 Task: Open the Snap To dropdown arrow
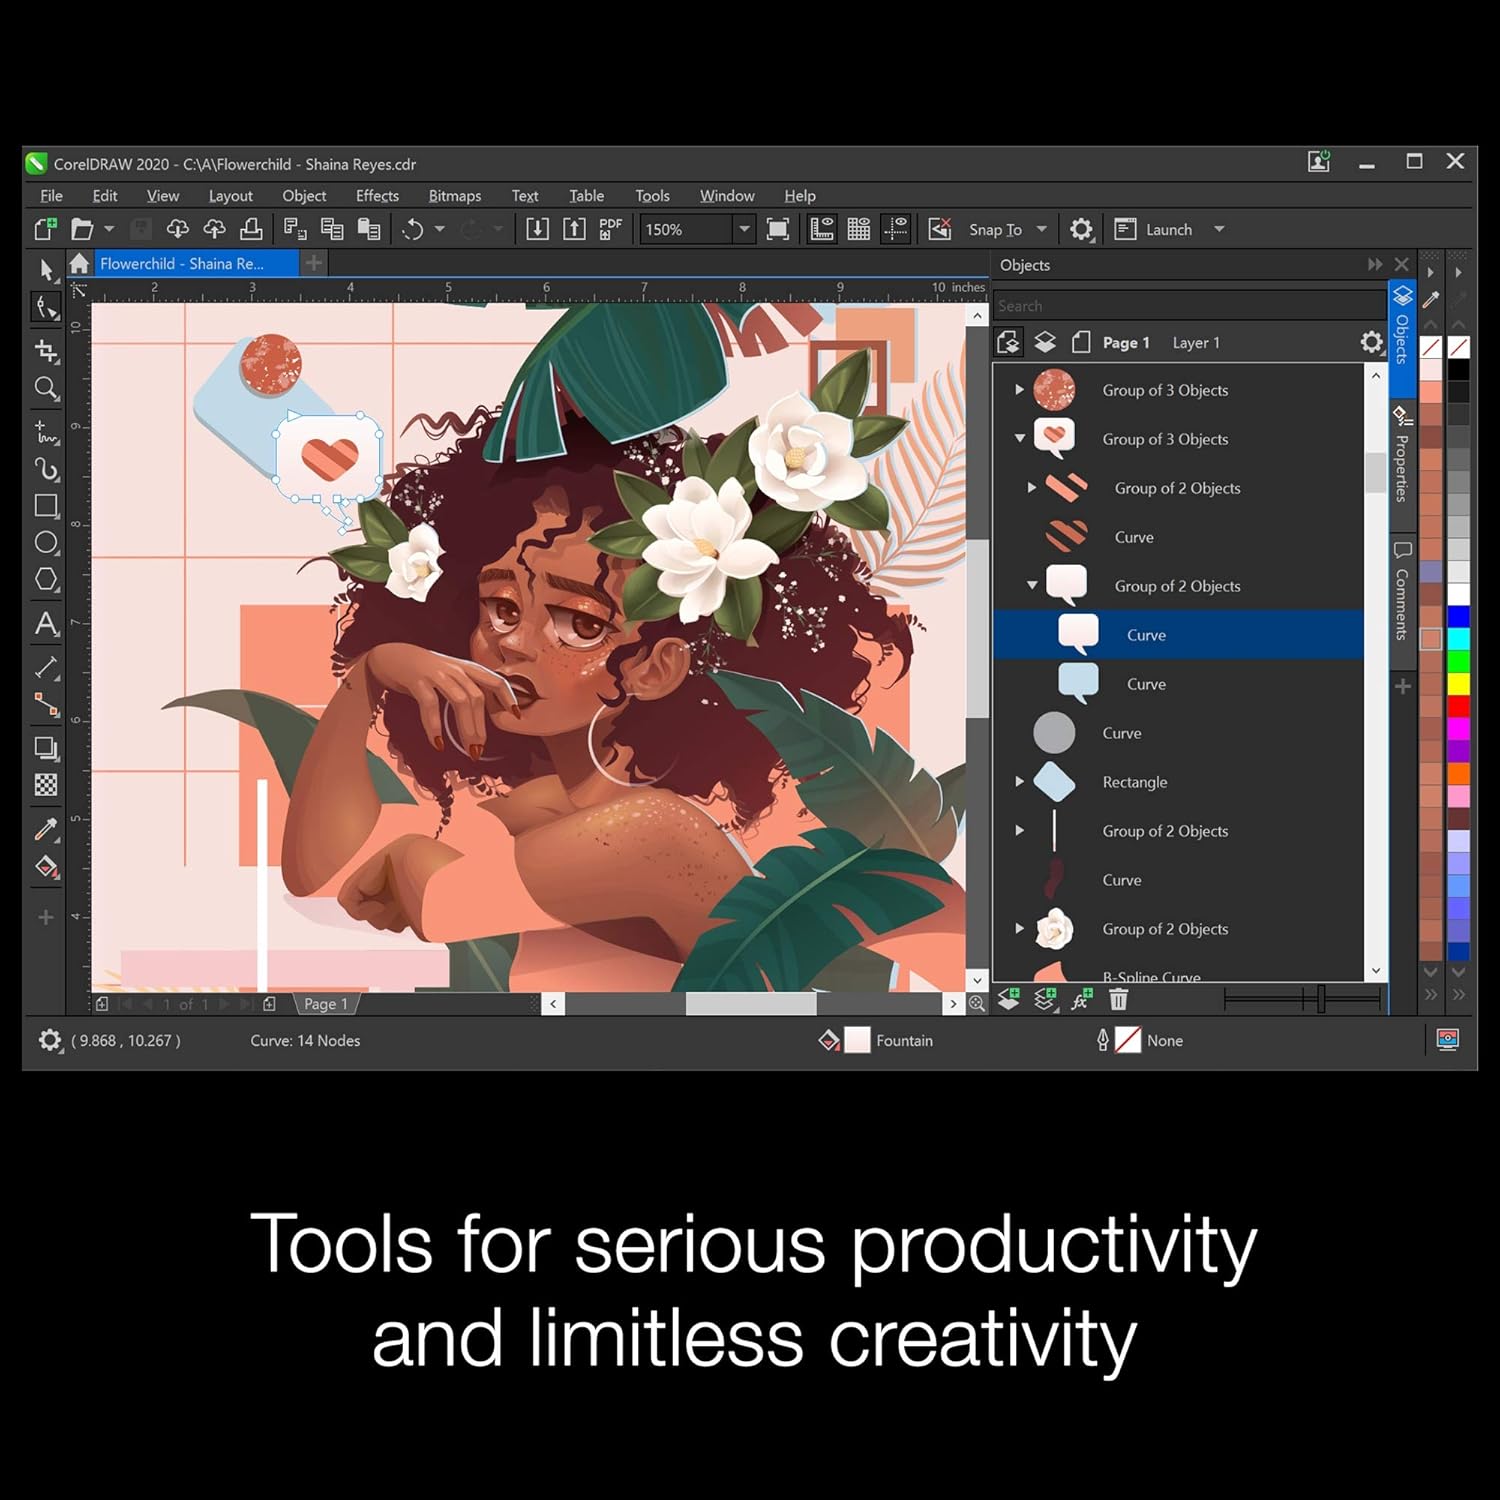[x=1041, y=229]
